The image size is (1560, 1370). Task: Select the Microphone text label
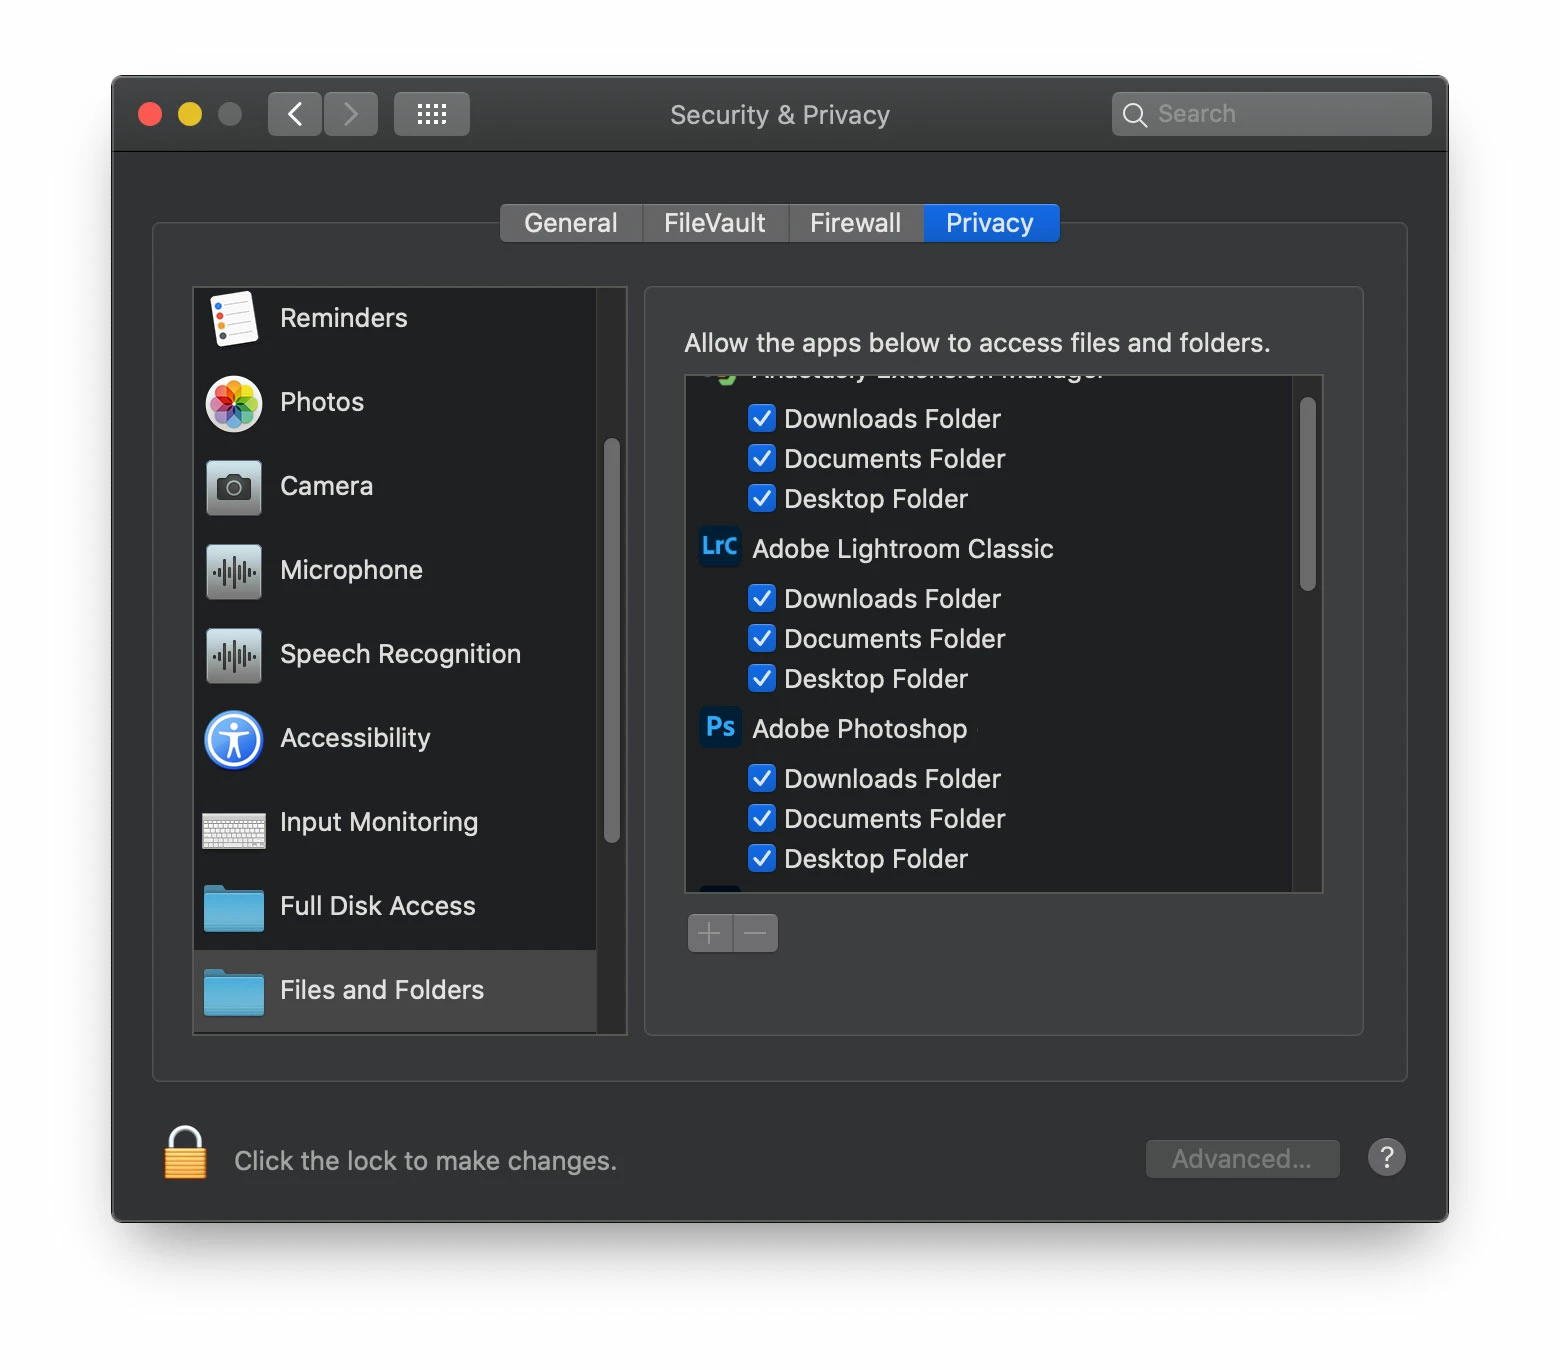(352, 570)
